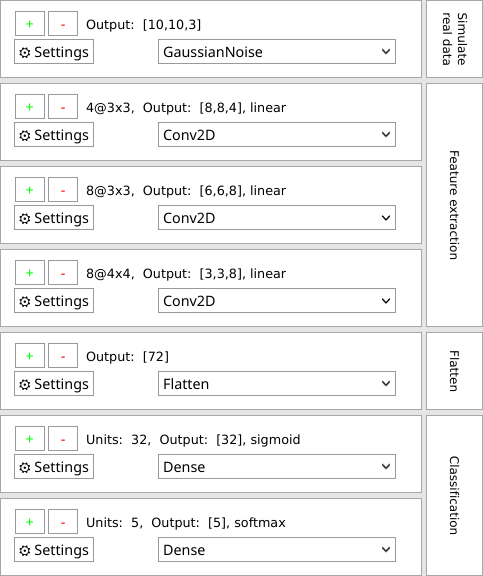Open Settings for the Flatten layer

(54, 384)
